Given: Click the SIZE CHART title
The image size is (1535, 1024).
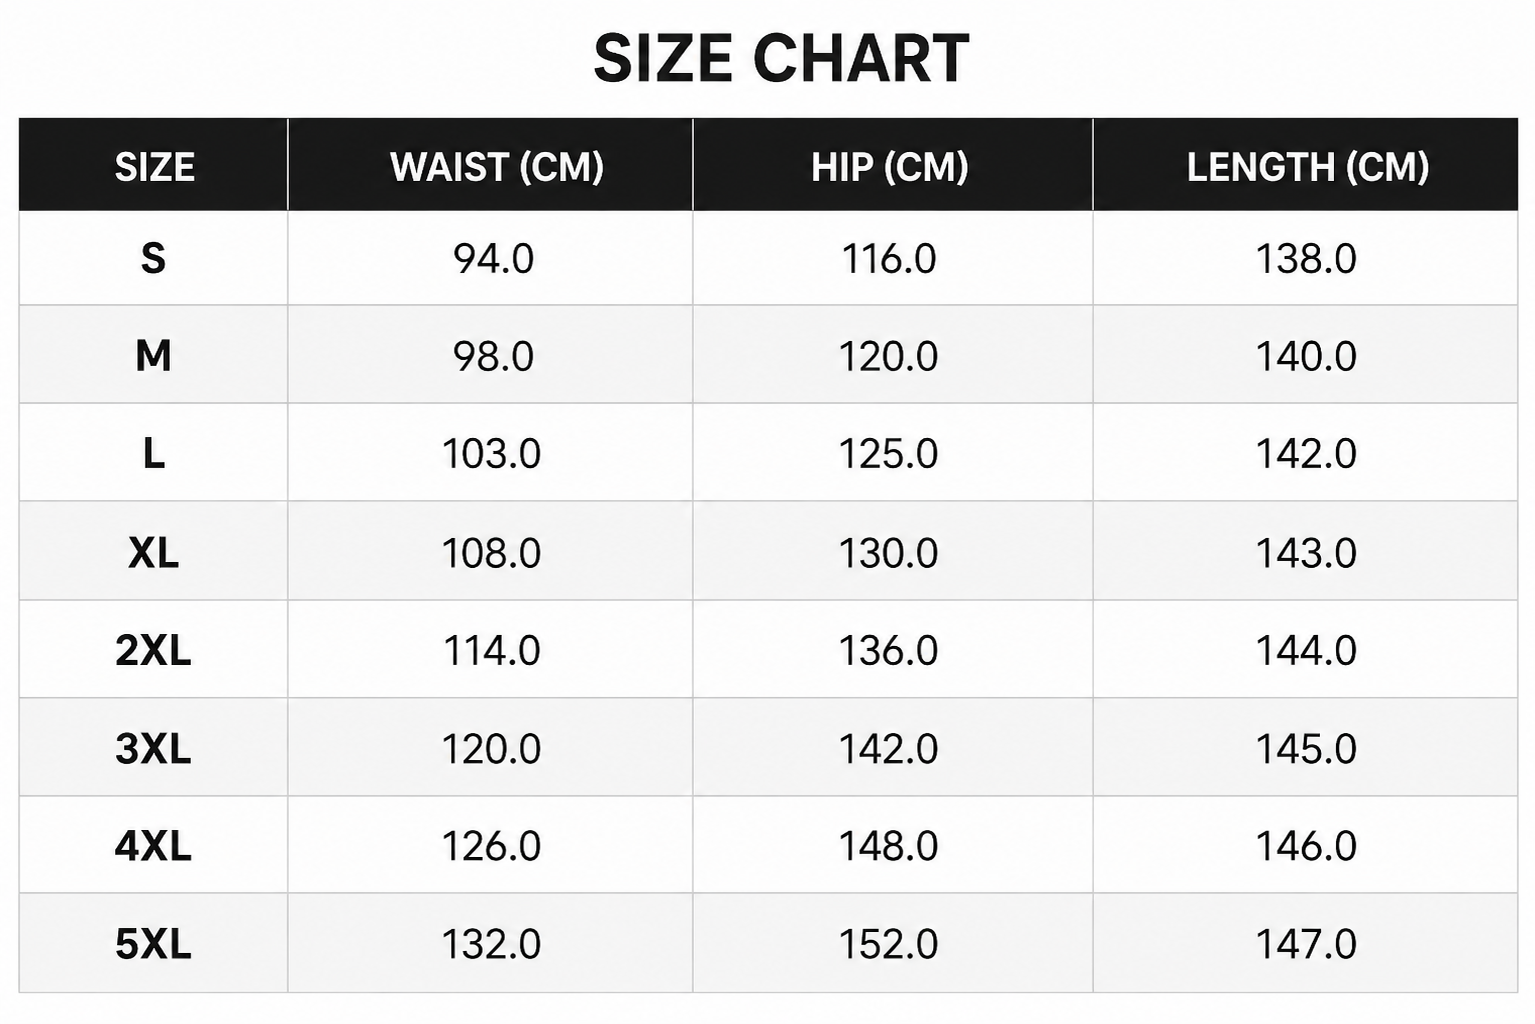Looking at the screenshot, I should (781, 58).
